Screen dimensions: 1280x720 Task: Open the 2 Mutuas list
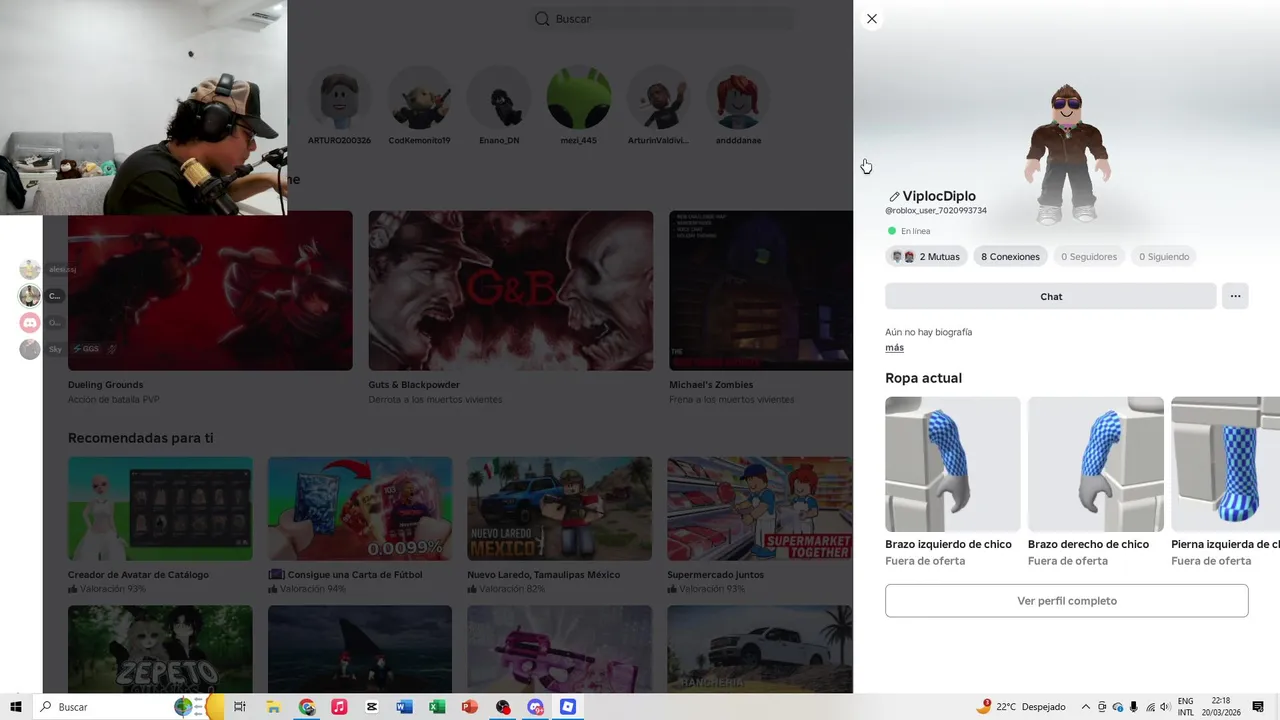pos(926,257)
